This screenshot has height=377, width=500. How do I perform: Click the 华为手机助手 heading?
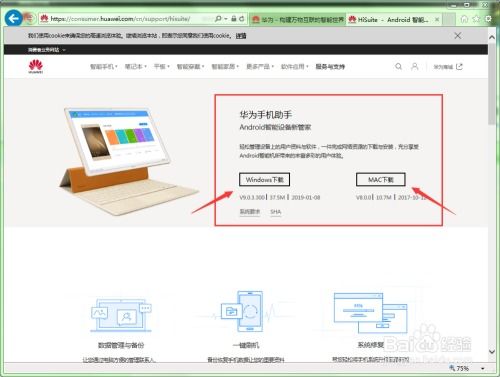266,115
